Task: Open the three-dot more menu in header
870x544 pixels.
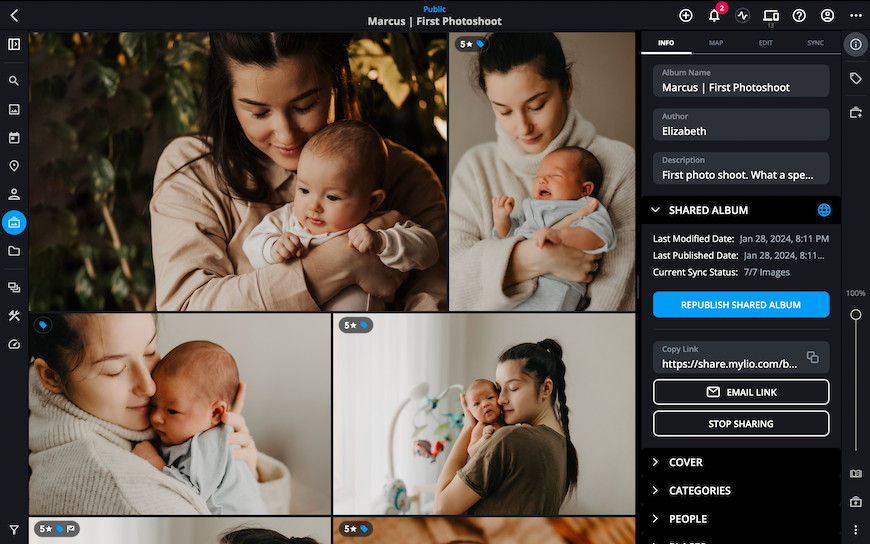Action: click(856, 16)
